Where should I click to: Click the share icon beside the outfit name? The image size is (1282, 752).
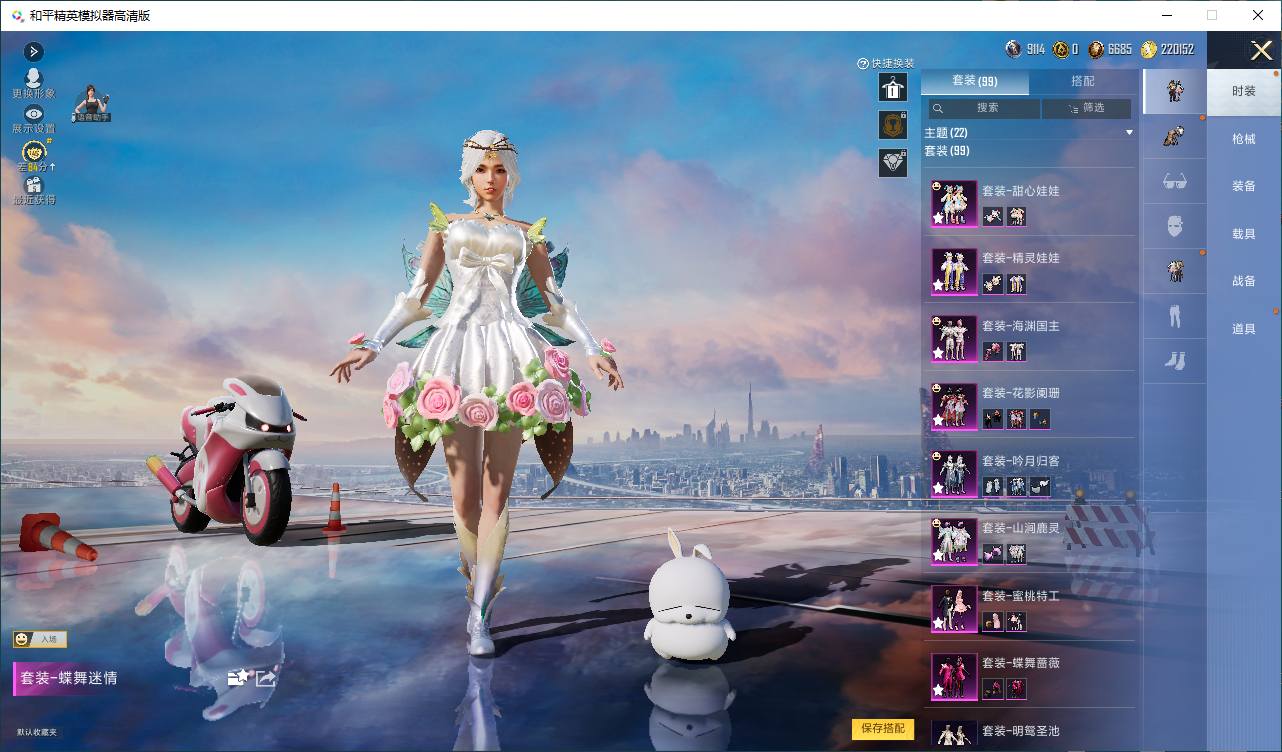(266, 678)
